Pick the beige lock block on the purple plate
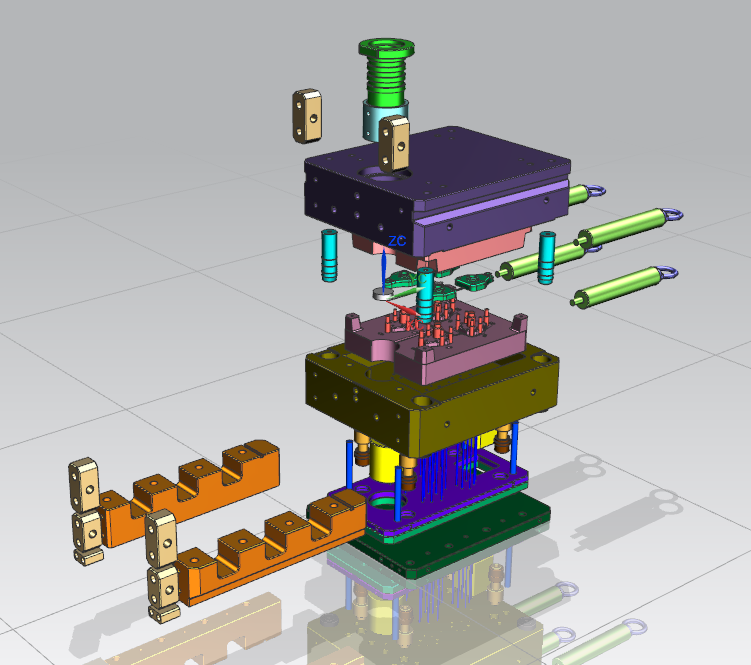This screenshot has height=665, width=751. point(394,143)
